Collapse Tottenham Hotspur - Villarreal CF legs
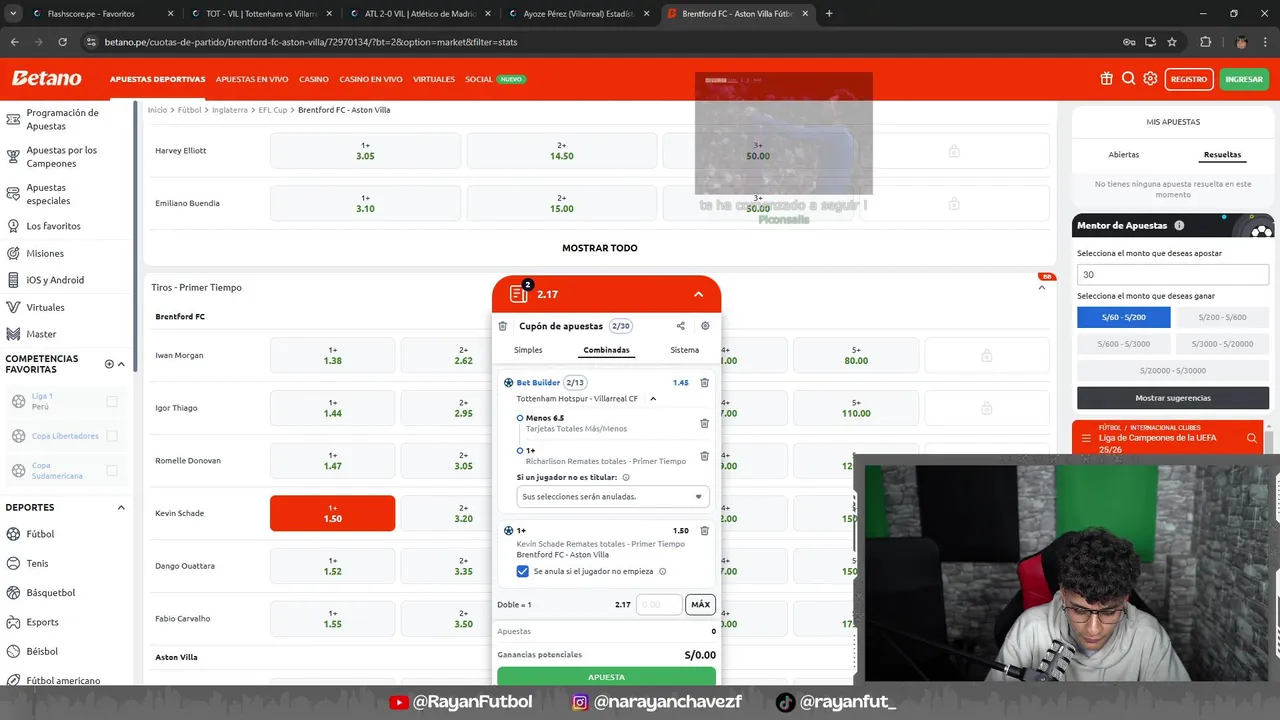This screenshot has height=720, width=1280. pos(653,399)
